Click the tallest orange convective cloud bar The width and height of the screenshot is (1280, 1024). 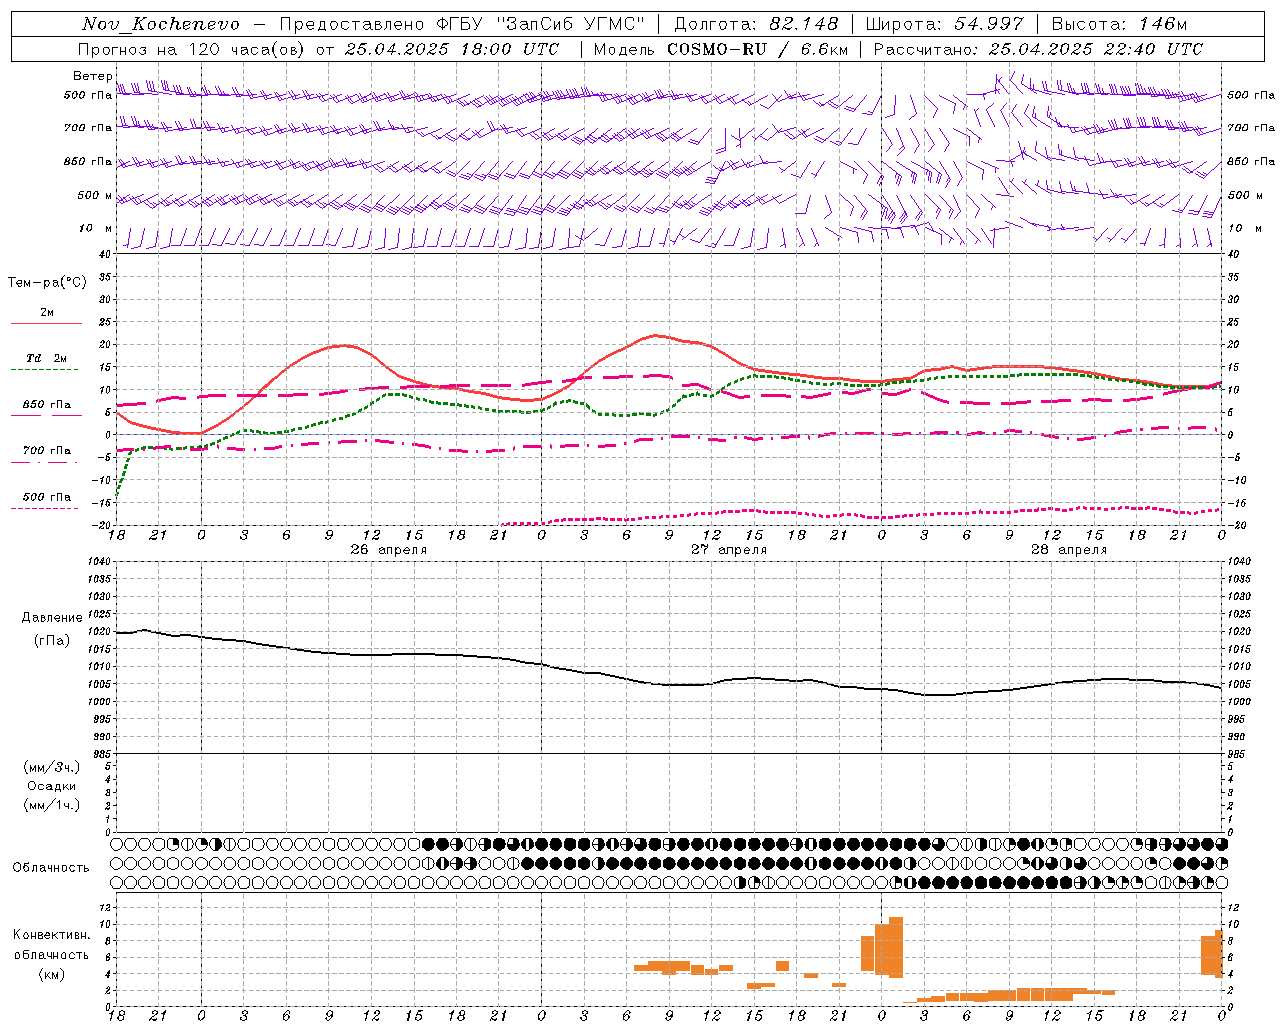[x=896, y=947]
